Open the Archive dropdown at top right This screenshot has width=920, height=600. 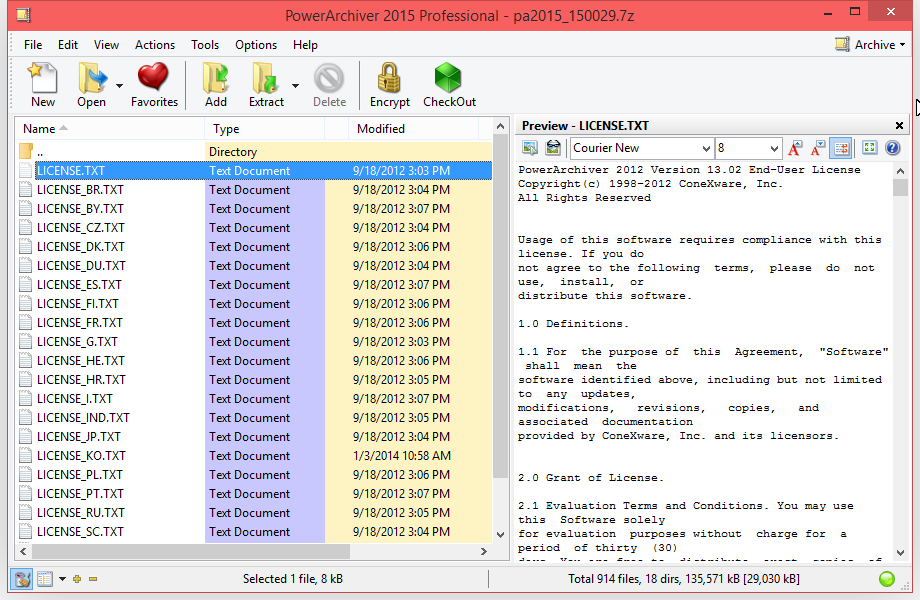pos(870,45)
